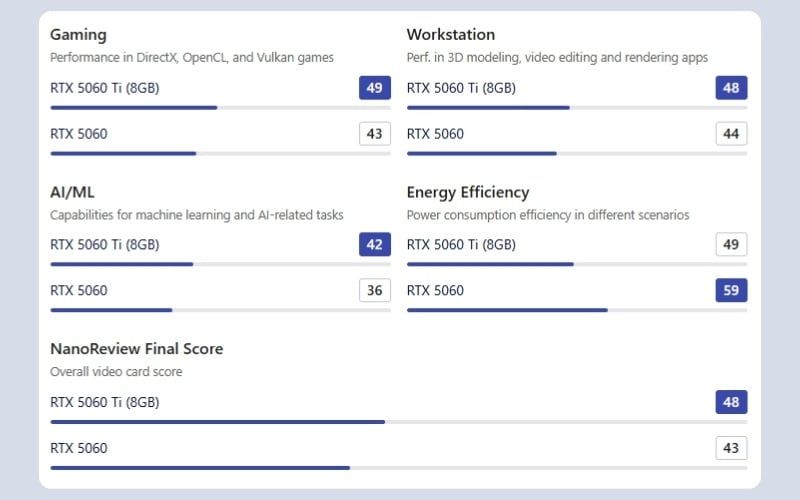This screenshot has width=800, height=500.
Task: Click RTX 5060 Ti (8GB) label under AI/ML
Action: [x=105, y=245]
